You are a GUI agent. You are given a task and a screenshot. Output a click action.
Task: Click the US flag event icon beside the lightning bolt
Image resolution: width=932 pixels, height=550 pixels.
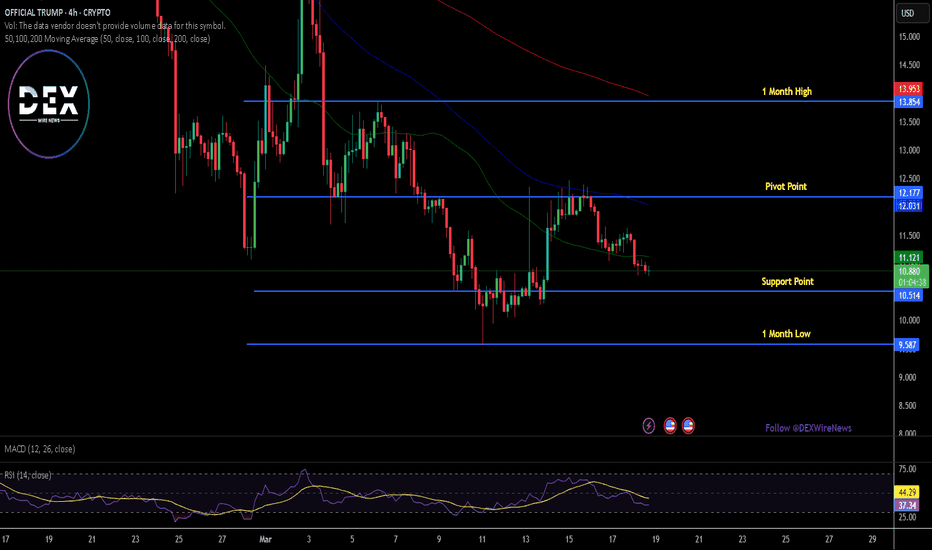tap(670, 426)
